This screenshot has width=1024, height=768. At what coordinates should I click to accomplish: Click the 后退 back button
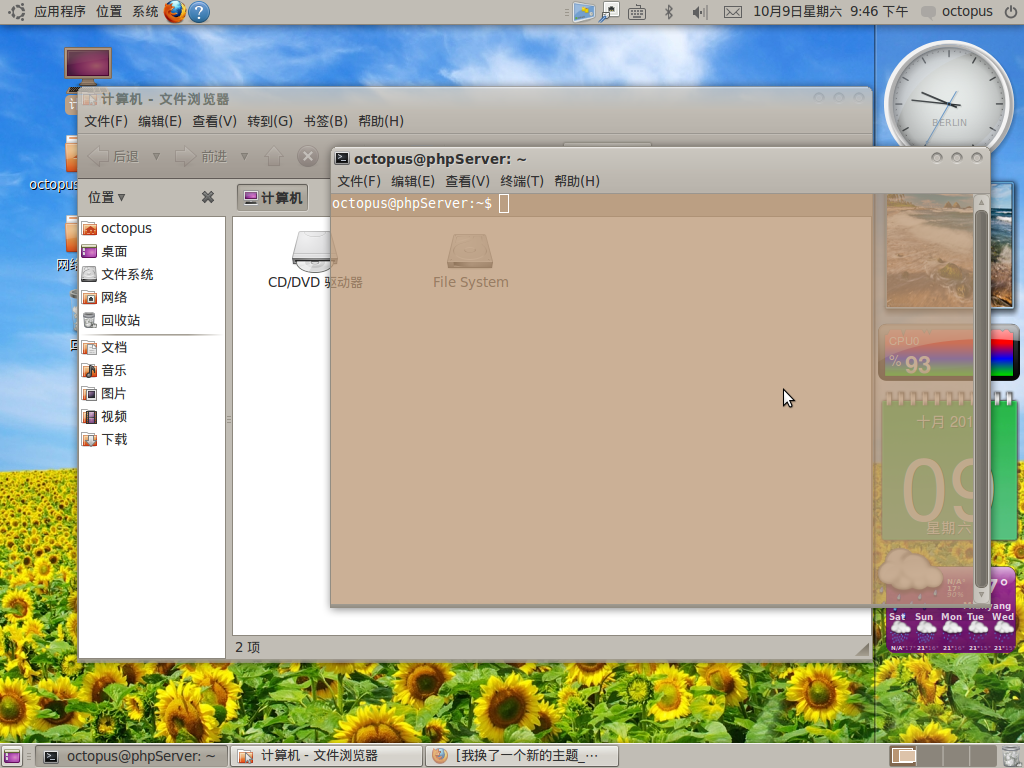pyautogui.click(x=114, y=157)
